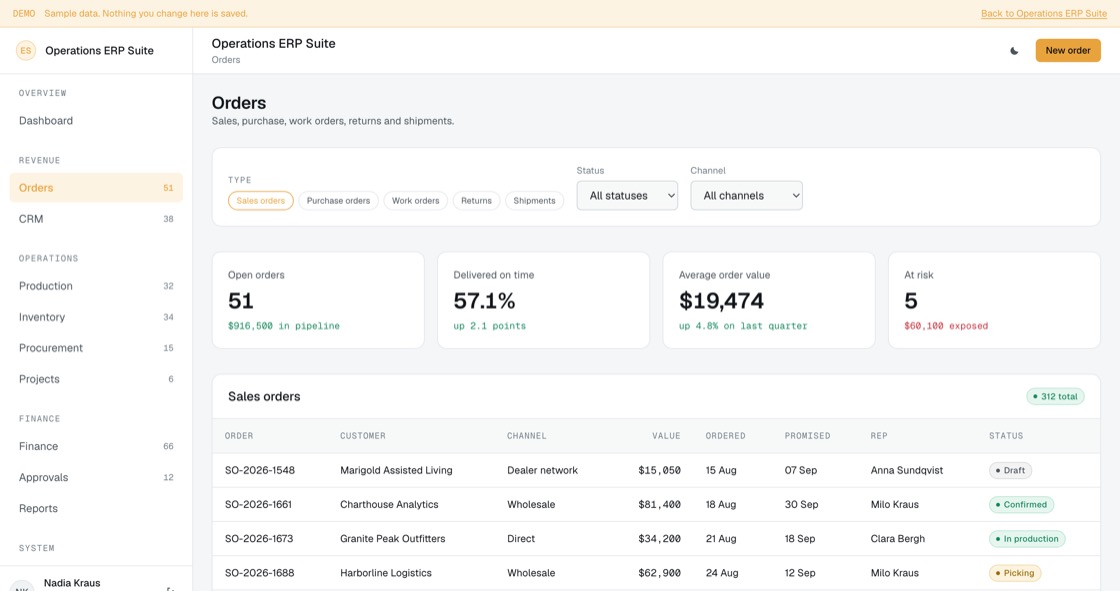This screenshot has width=1120, height=591.
Task: Follow the Back to Operations ERP Suite link
Action: (x=1044, y=14)
